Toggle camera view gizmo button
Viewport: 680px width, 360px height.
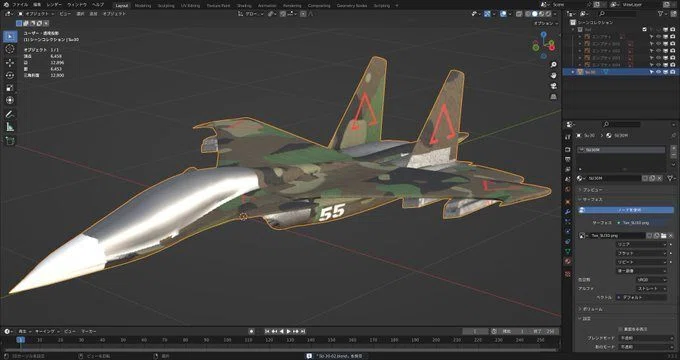tap(553, 86)
